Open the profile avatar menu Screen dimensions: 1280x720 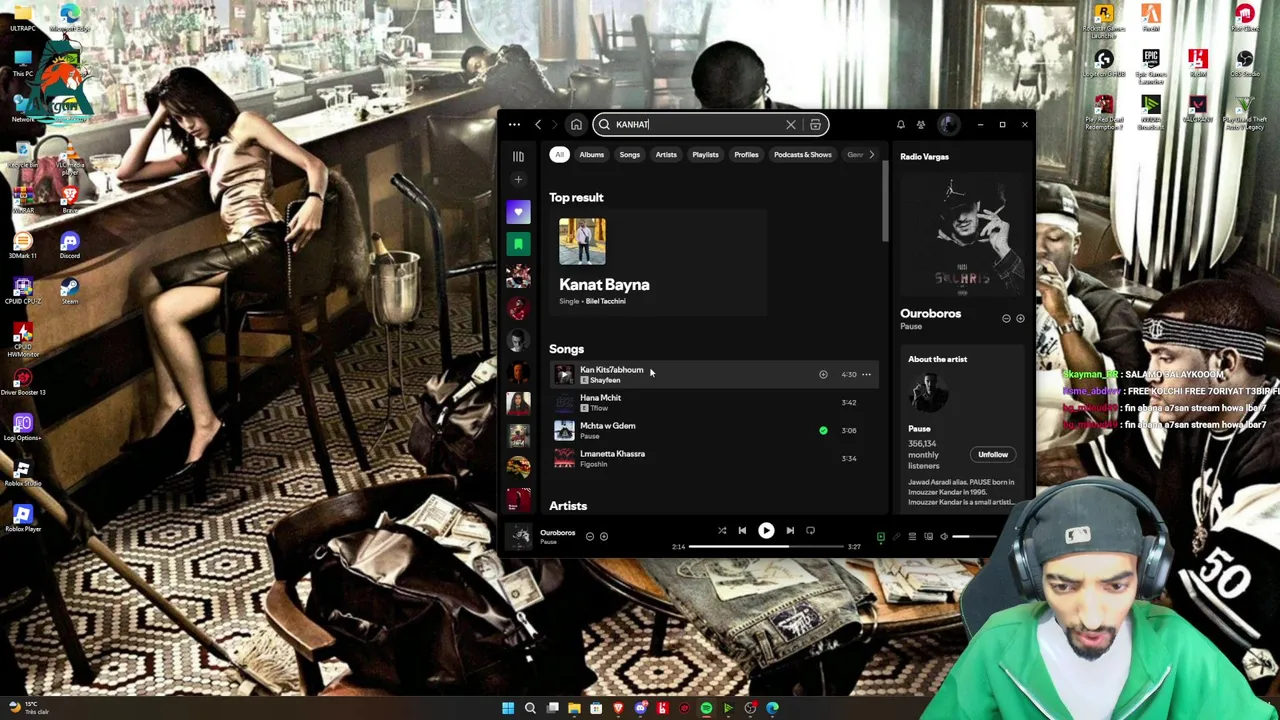coord(948,125)
